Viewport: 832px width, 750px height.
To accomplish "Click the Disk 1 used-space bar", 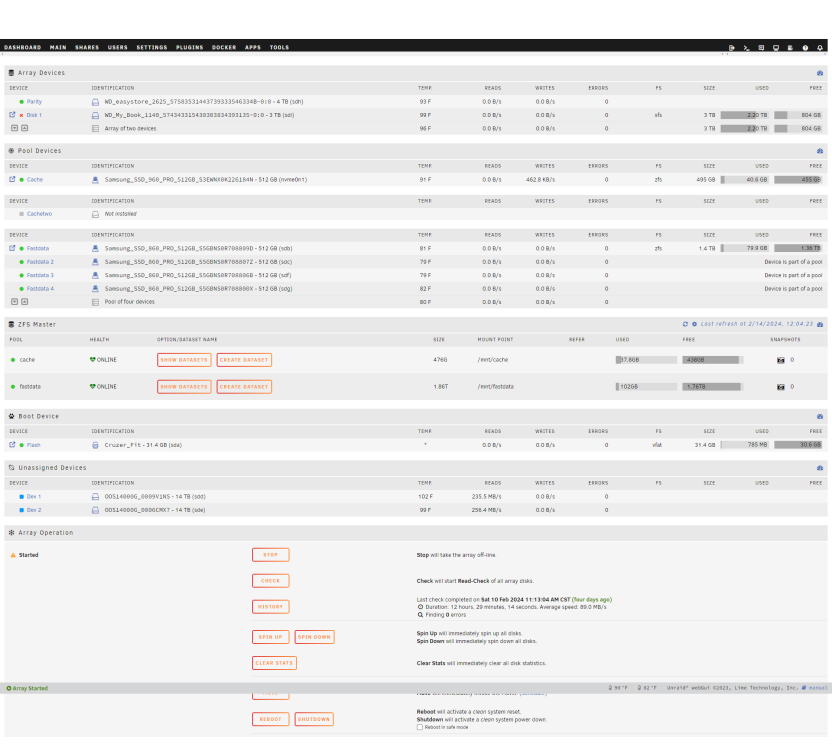I will coord(744,115).
